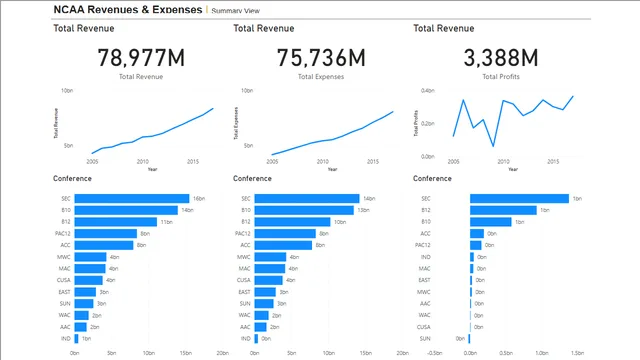Image resolution: width=640 pixels, height=360 pixels.
Task: Click the B10 bar labeled 13bn in expenses chart
Action: point(304,210)
